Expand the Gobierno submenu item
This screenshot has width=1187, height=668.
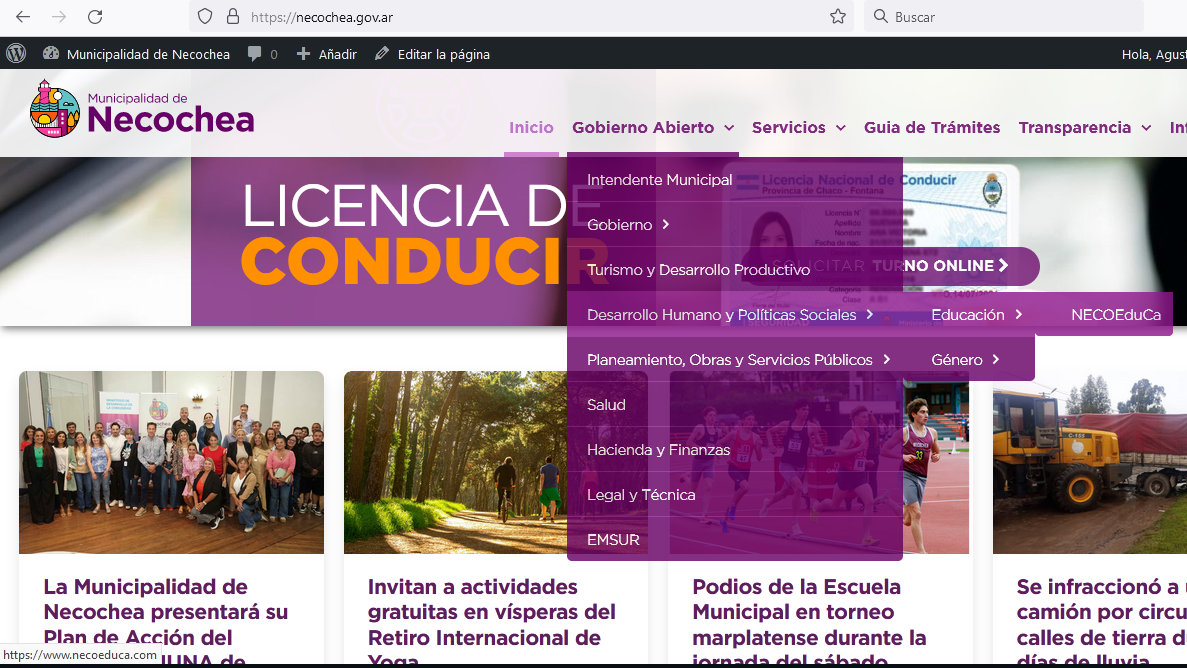click(x=628, y=225)
